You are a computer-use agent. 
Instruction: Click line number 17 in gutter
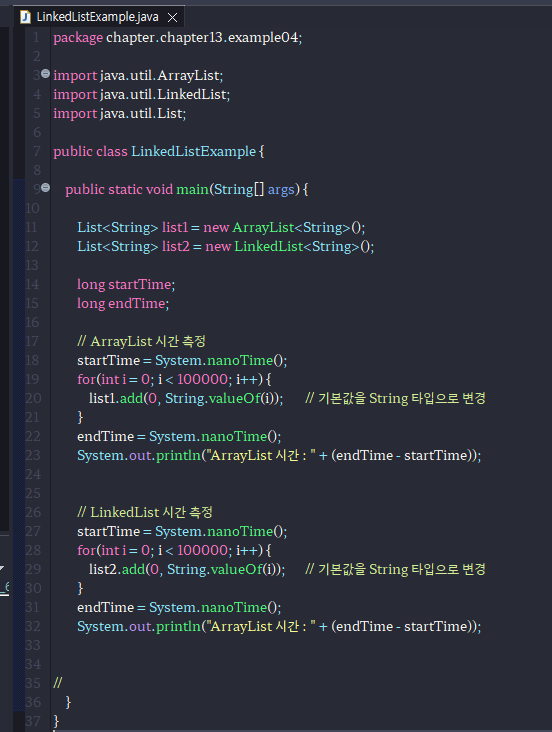(32, 341)
